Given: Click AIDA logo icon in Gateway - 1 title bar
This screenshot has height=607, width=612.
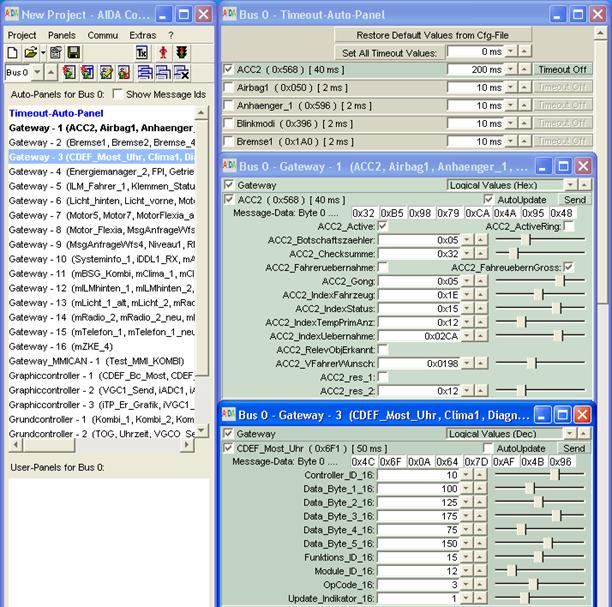Looking at the screenshot, I should (x=230, y=166).
